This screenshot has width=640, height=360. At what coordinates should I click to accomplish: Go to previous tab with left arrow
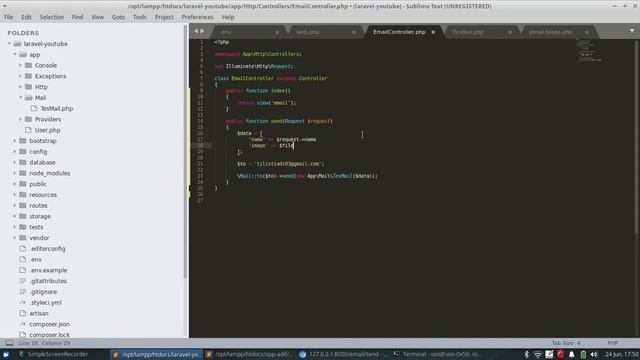point(196,31)
